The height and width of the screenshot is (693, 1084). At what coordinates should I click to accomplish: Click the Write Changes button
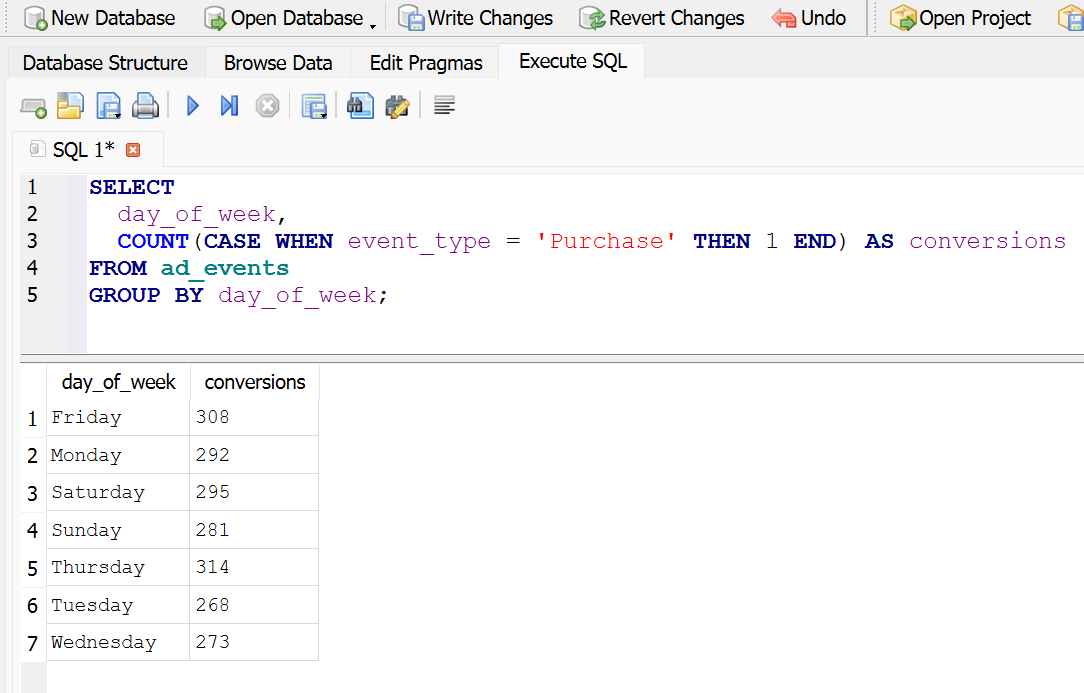(x=476, y=18)
